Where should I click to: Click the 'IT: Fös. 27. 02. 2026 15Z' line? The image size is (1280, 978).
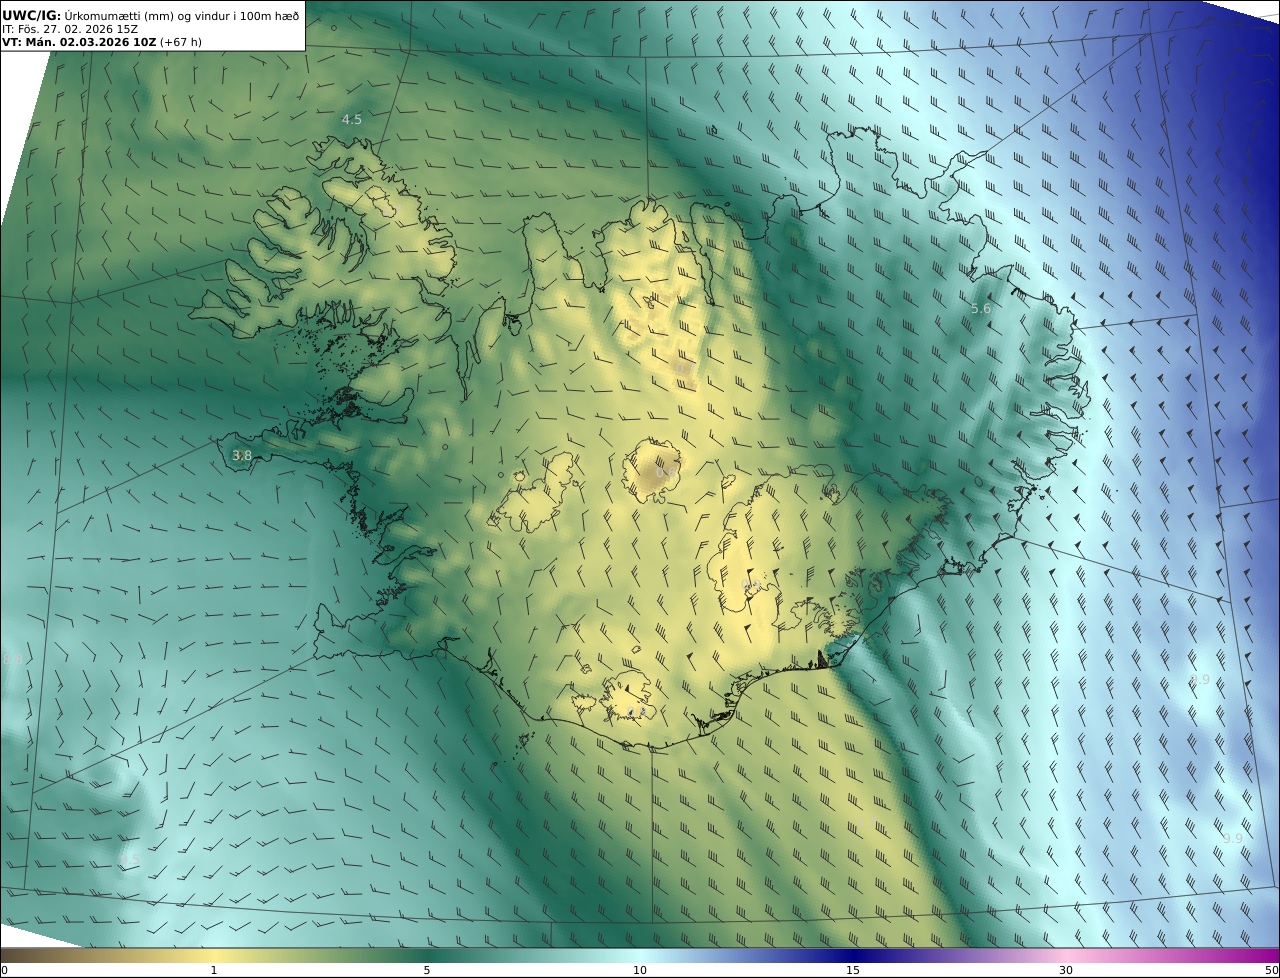coord(69,30)
